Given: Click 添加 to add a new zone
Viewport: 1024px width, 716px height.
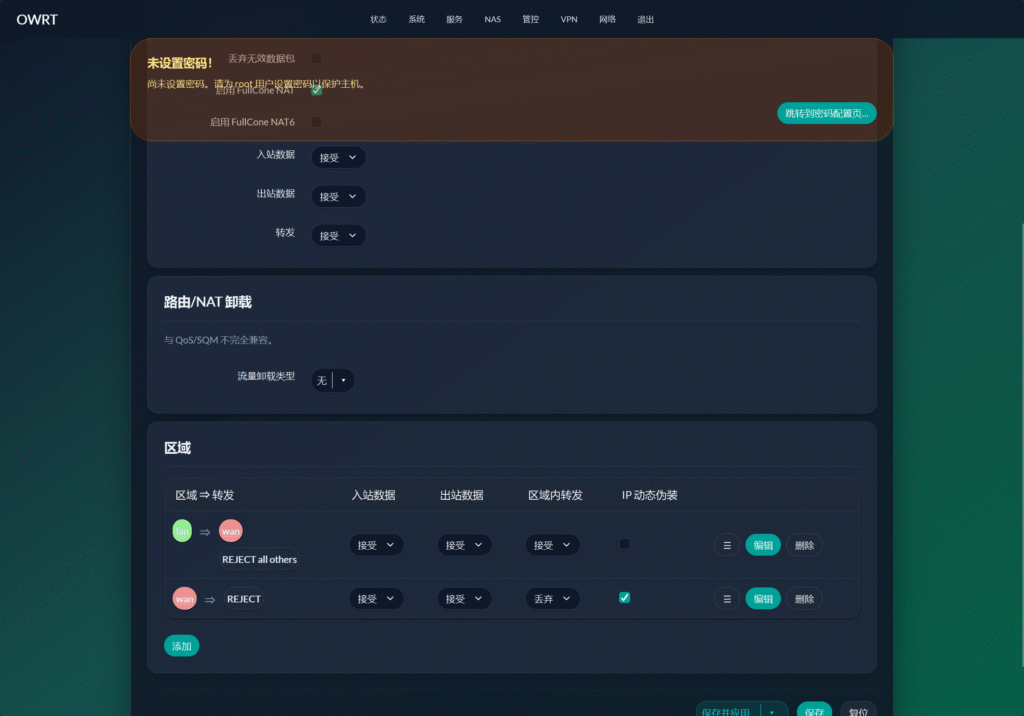Looking at the screenshot, I should coord(182,646).
